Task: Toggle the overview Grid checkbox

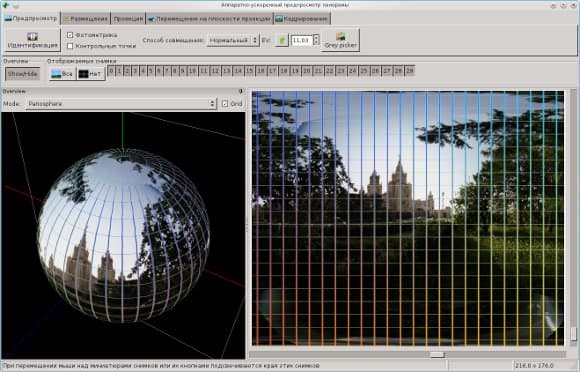Action: 225,104
